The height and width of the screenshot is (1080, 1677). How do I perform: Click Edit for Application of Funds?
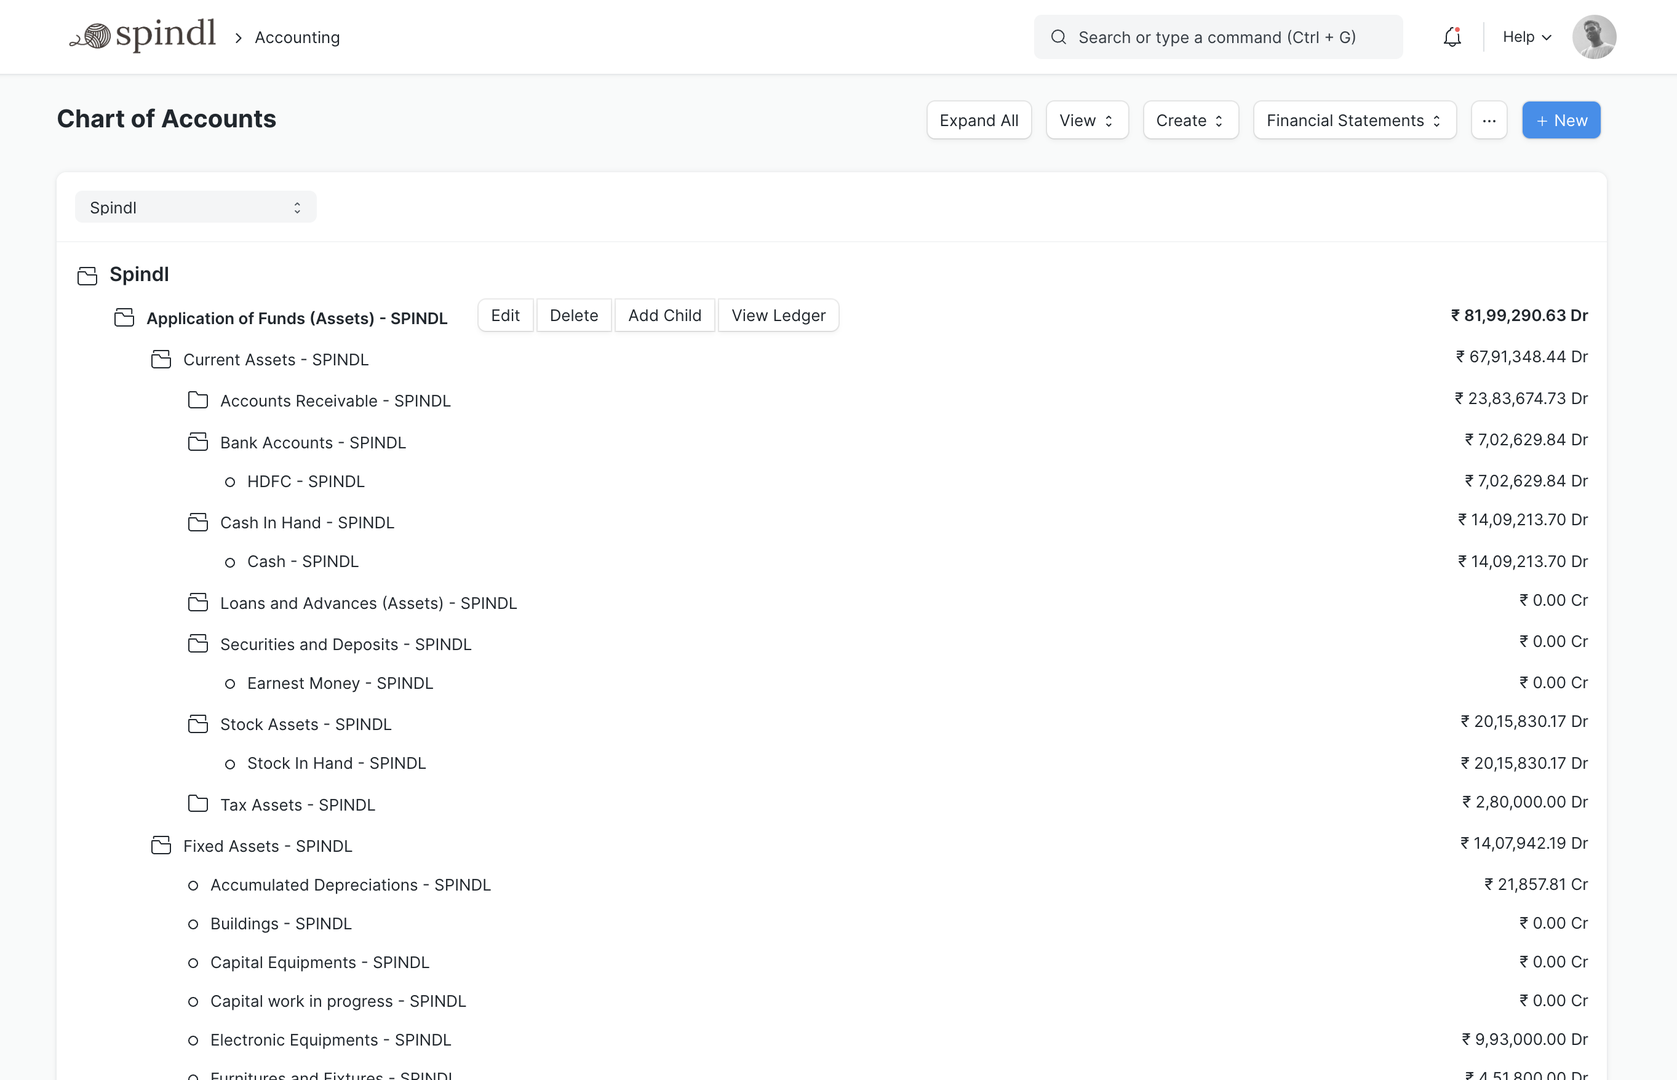(505, 315)
